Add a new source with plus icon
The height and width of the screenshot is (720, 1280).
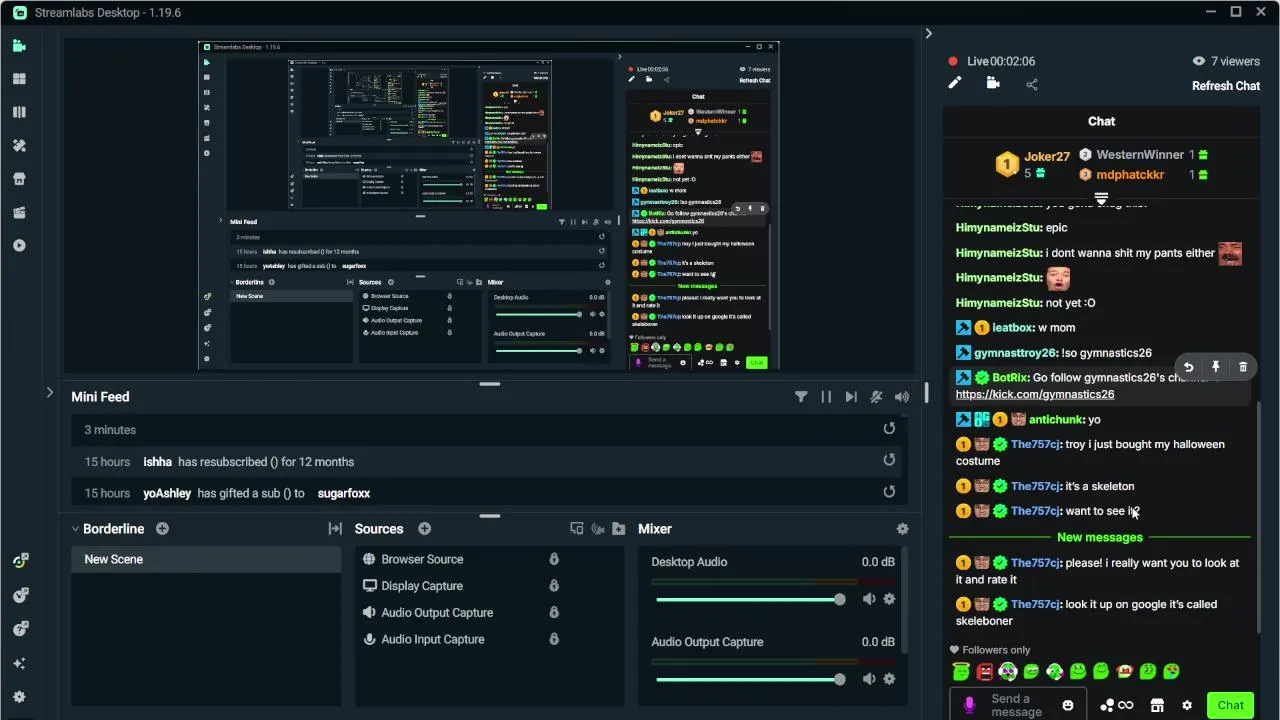tap(424, 529)
